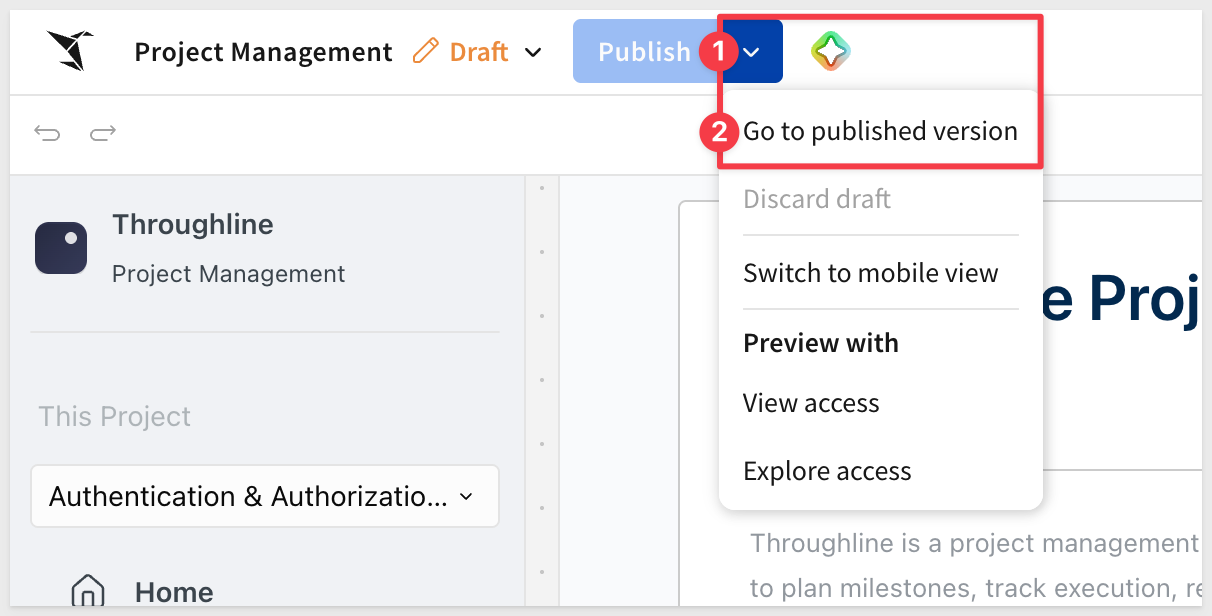Click Project Management subtitle under Throughline
1212x616 pixels.
pyautogui.click(x=229, y=274)
